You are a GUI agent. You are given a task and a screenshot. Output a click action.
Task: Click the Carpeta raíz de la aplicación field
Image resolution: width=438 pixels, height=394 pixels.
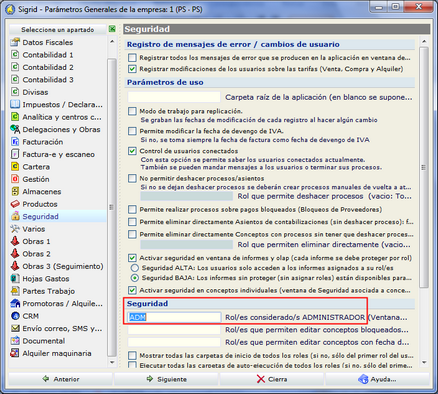174,97
